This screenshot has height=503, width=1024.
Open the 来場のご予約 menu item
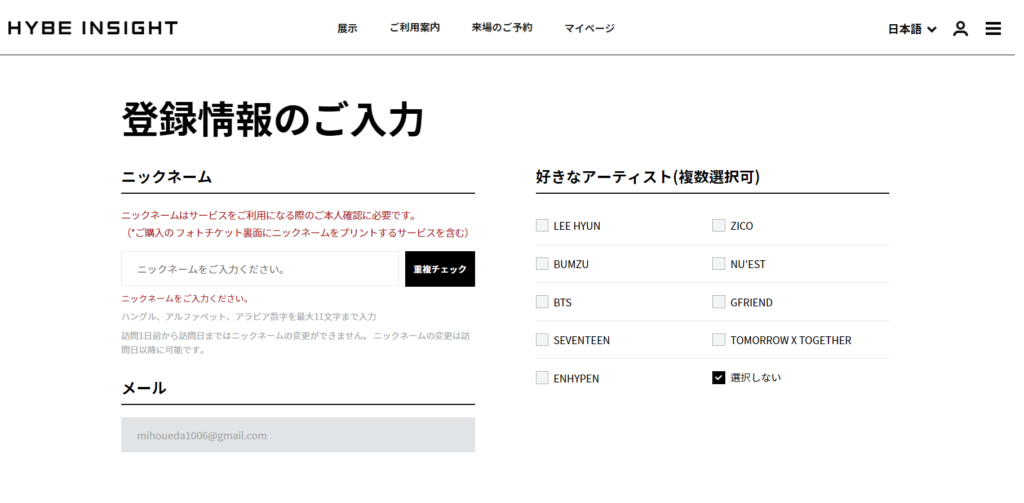click(502, 28)
